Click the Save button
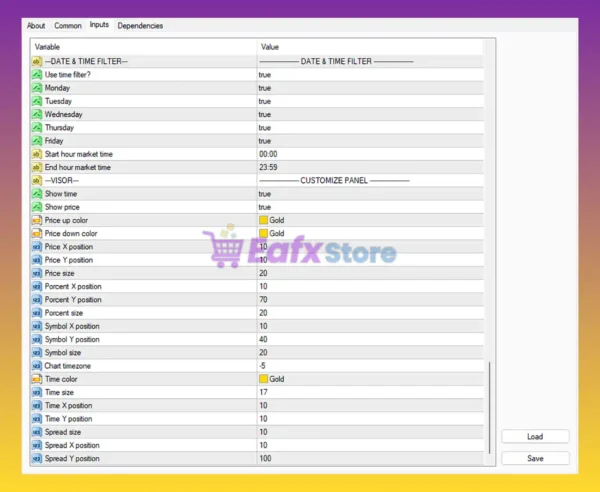 [535, 458]
